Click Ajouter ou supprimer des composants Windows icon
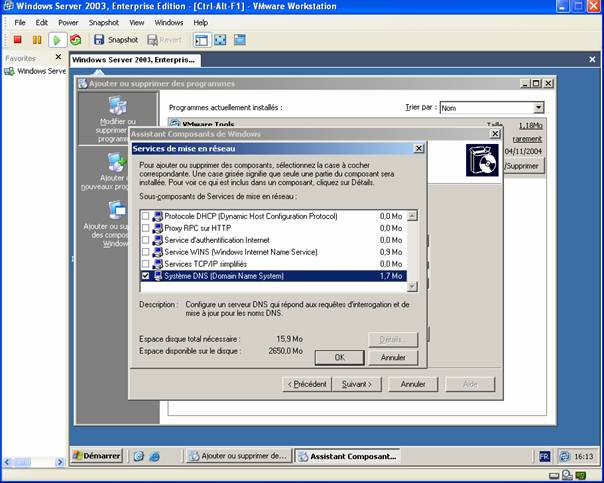This screenshot has height=483, width=604. [x=117, y=210]
